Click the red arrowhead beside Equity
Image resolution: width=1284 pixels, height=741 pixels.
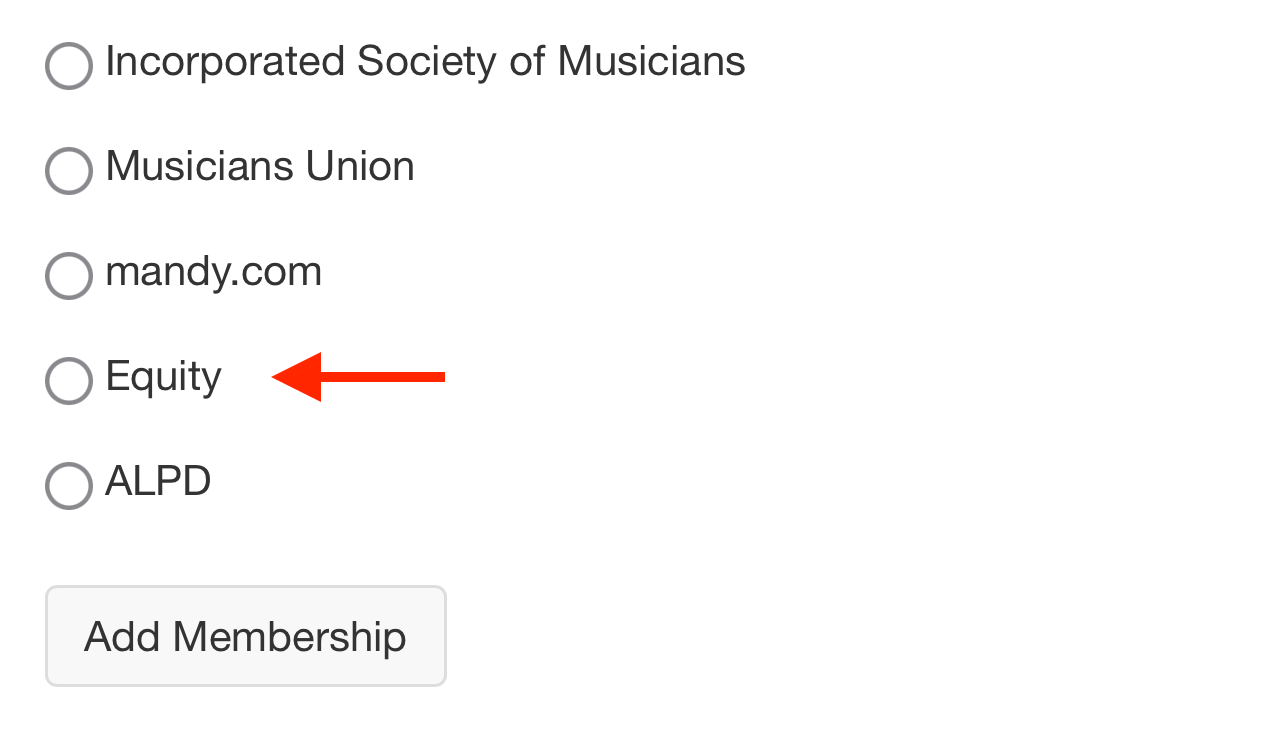click(x=297, y=377)
